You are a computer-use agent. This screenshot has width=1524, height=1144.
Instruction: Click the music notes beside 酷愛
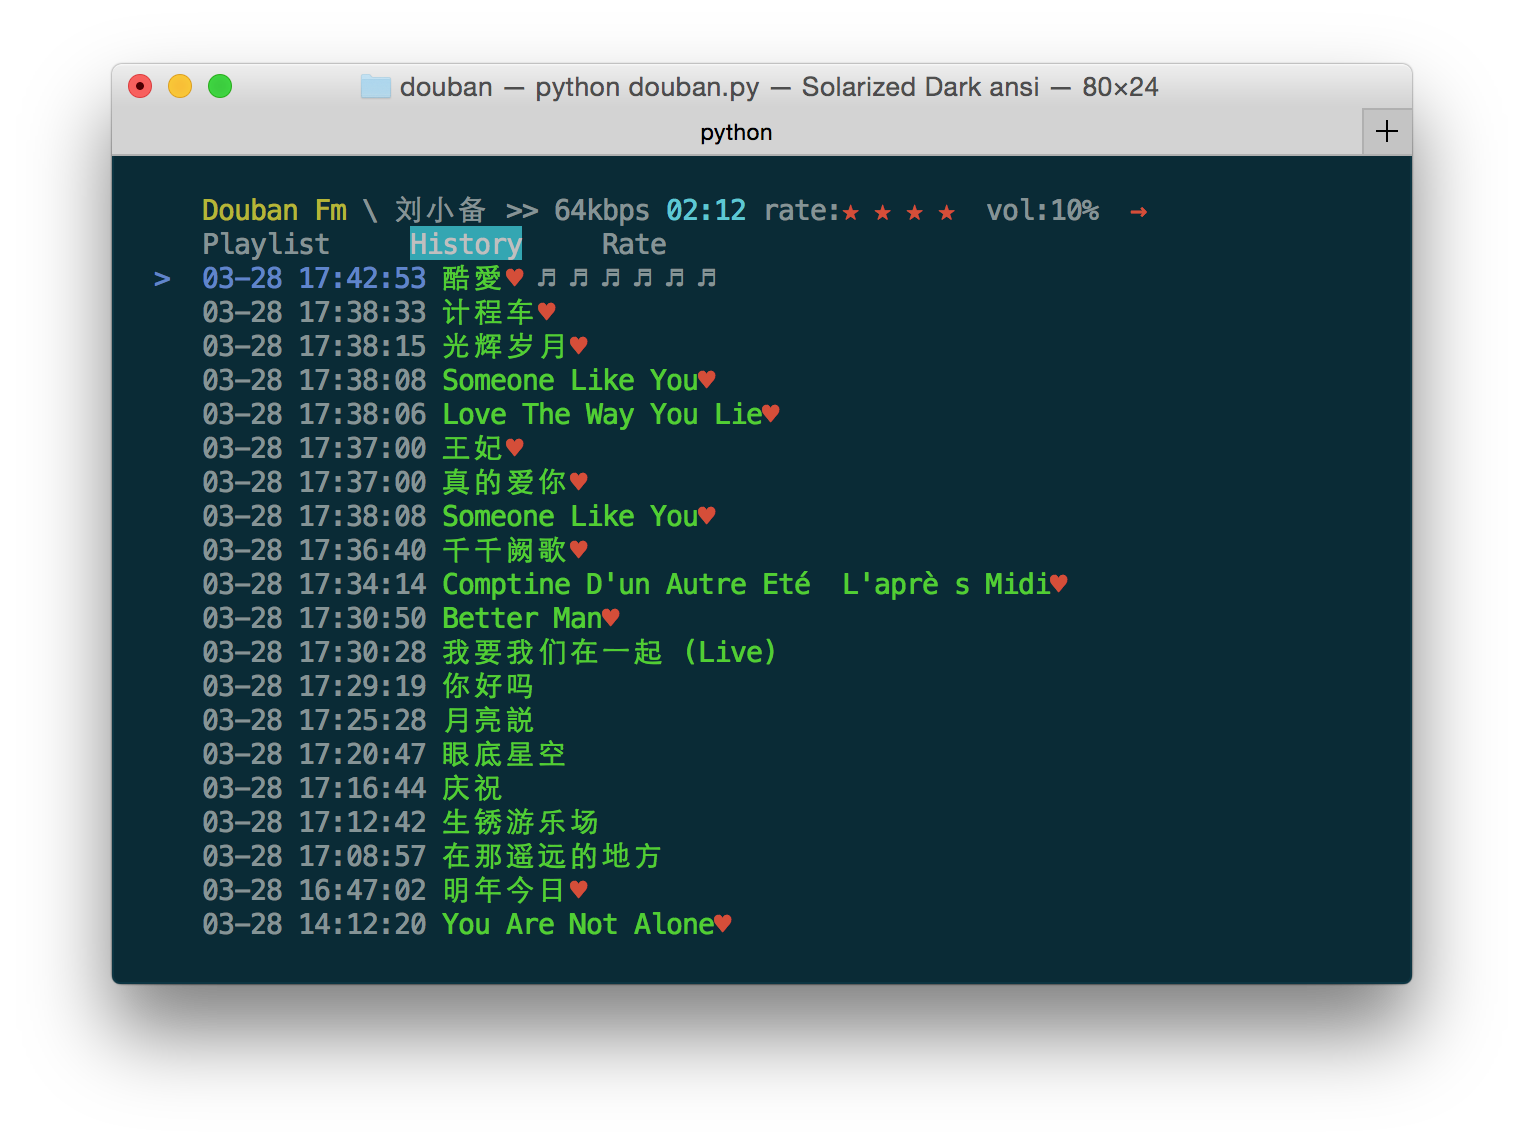tap(627, 277)
